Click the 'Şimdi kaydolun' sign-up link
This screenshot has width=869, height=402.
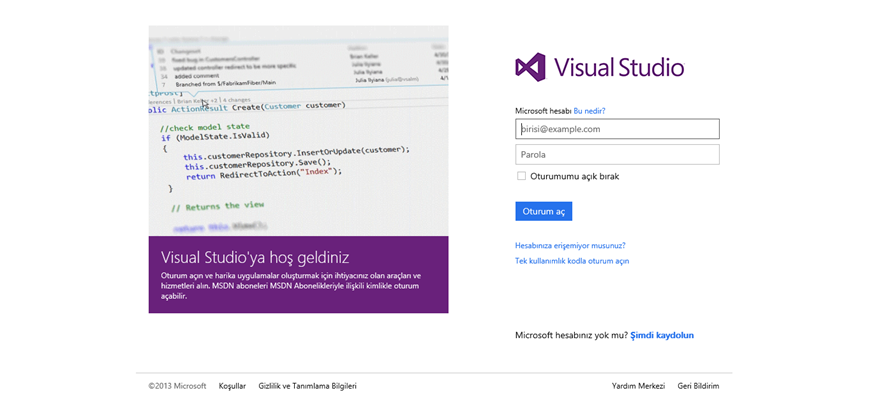click(x=662, y=335)
